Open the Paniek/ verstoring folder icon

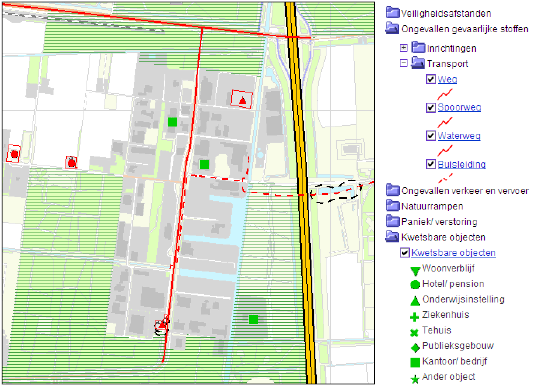392,221
